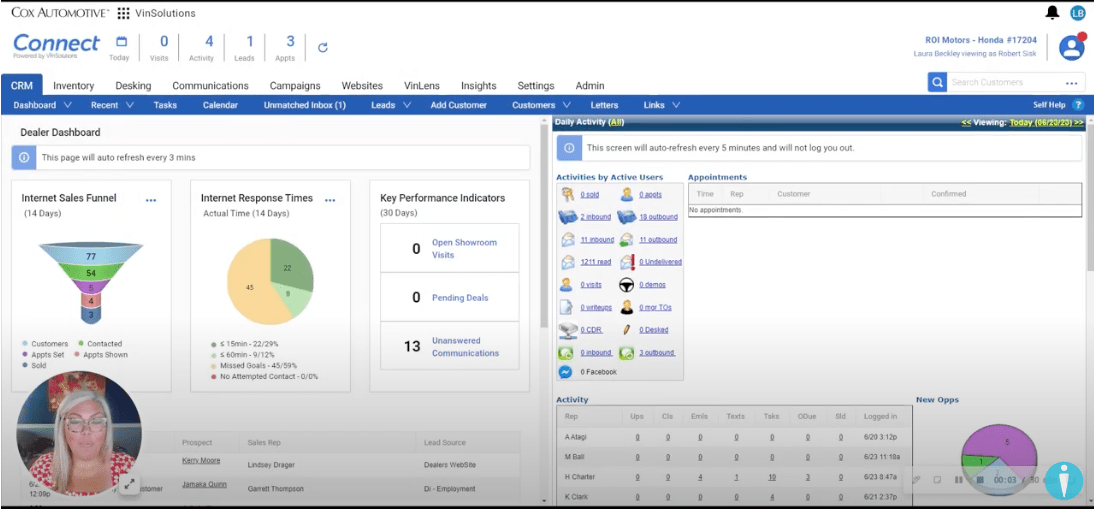Click the Jamaka Quinn prospect link
The image size is (1094, 509).
(x=204, y=485)
